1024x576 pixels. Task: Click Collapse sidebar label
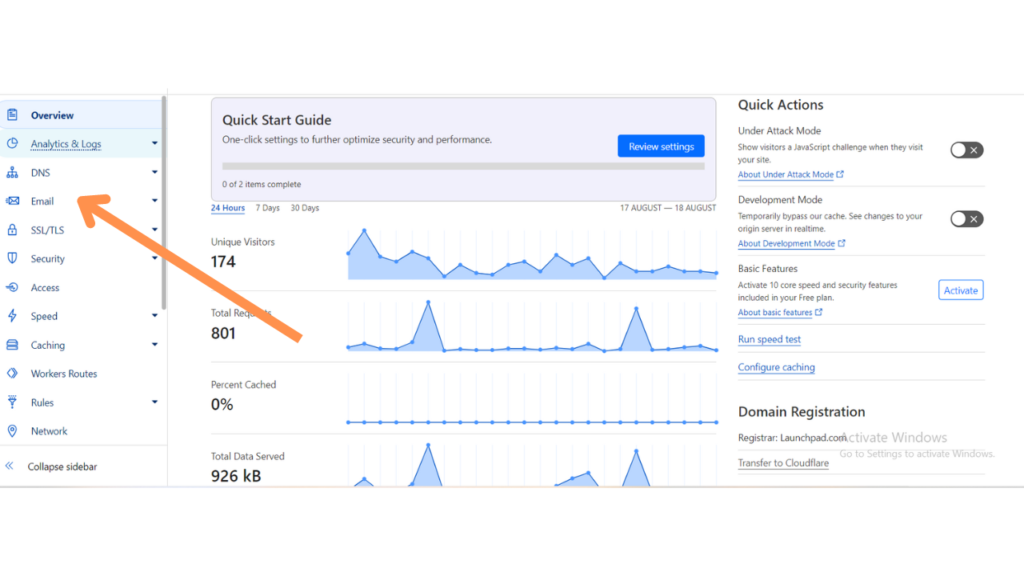[x=62, y=466]
